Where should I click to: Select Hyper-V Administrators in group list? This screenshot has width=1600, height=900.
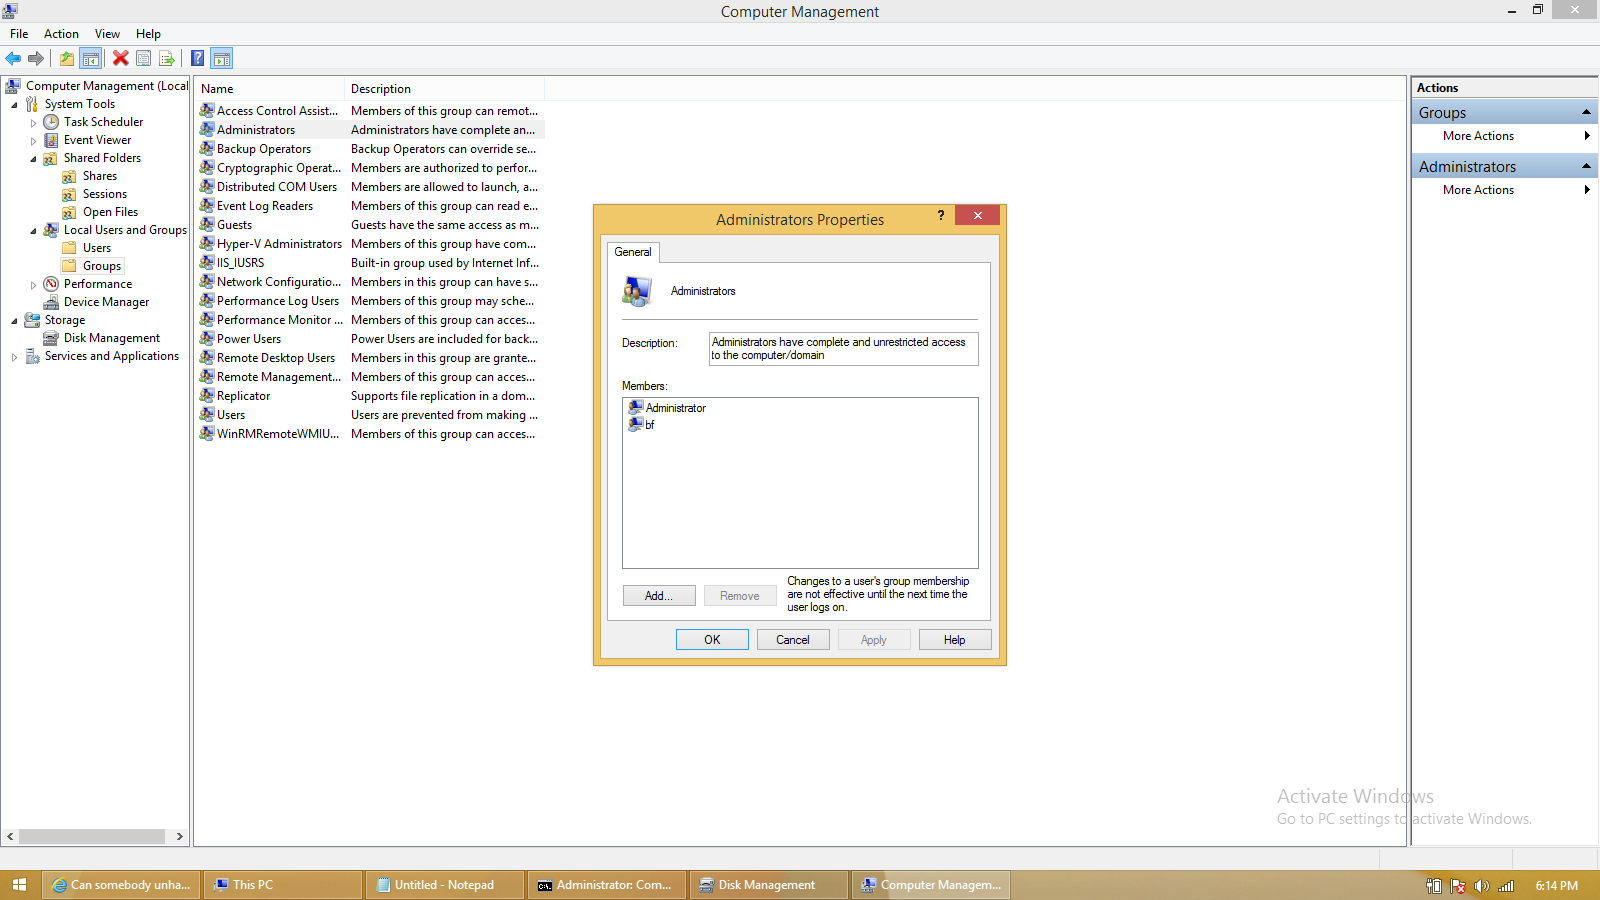279,244
